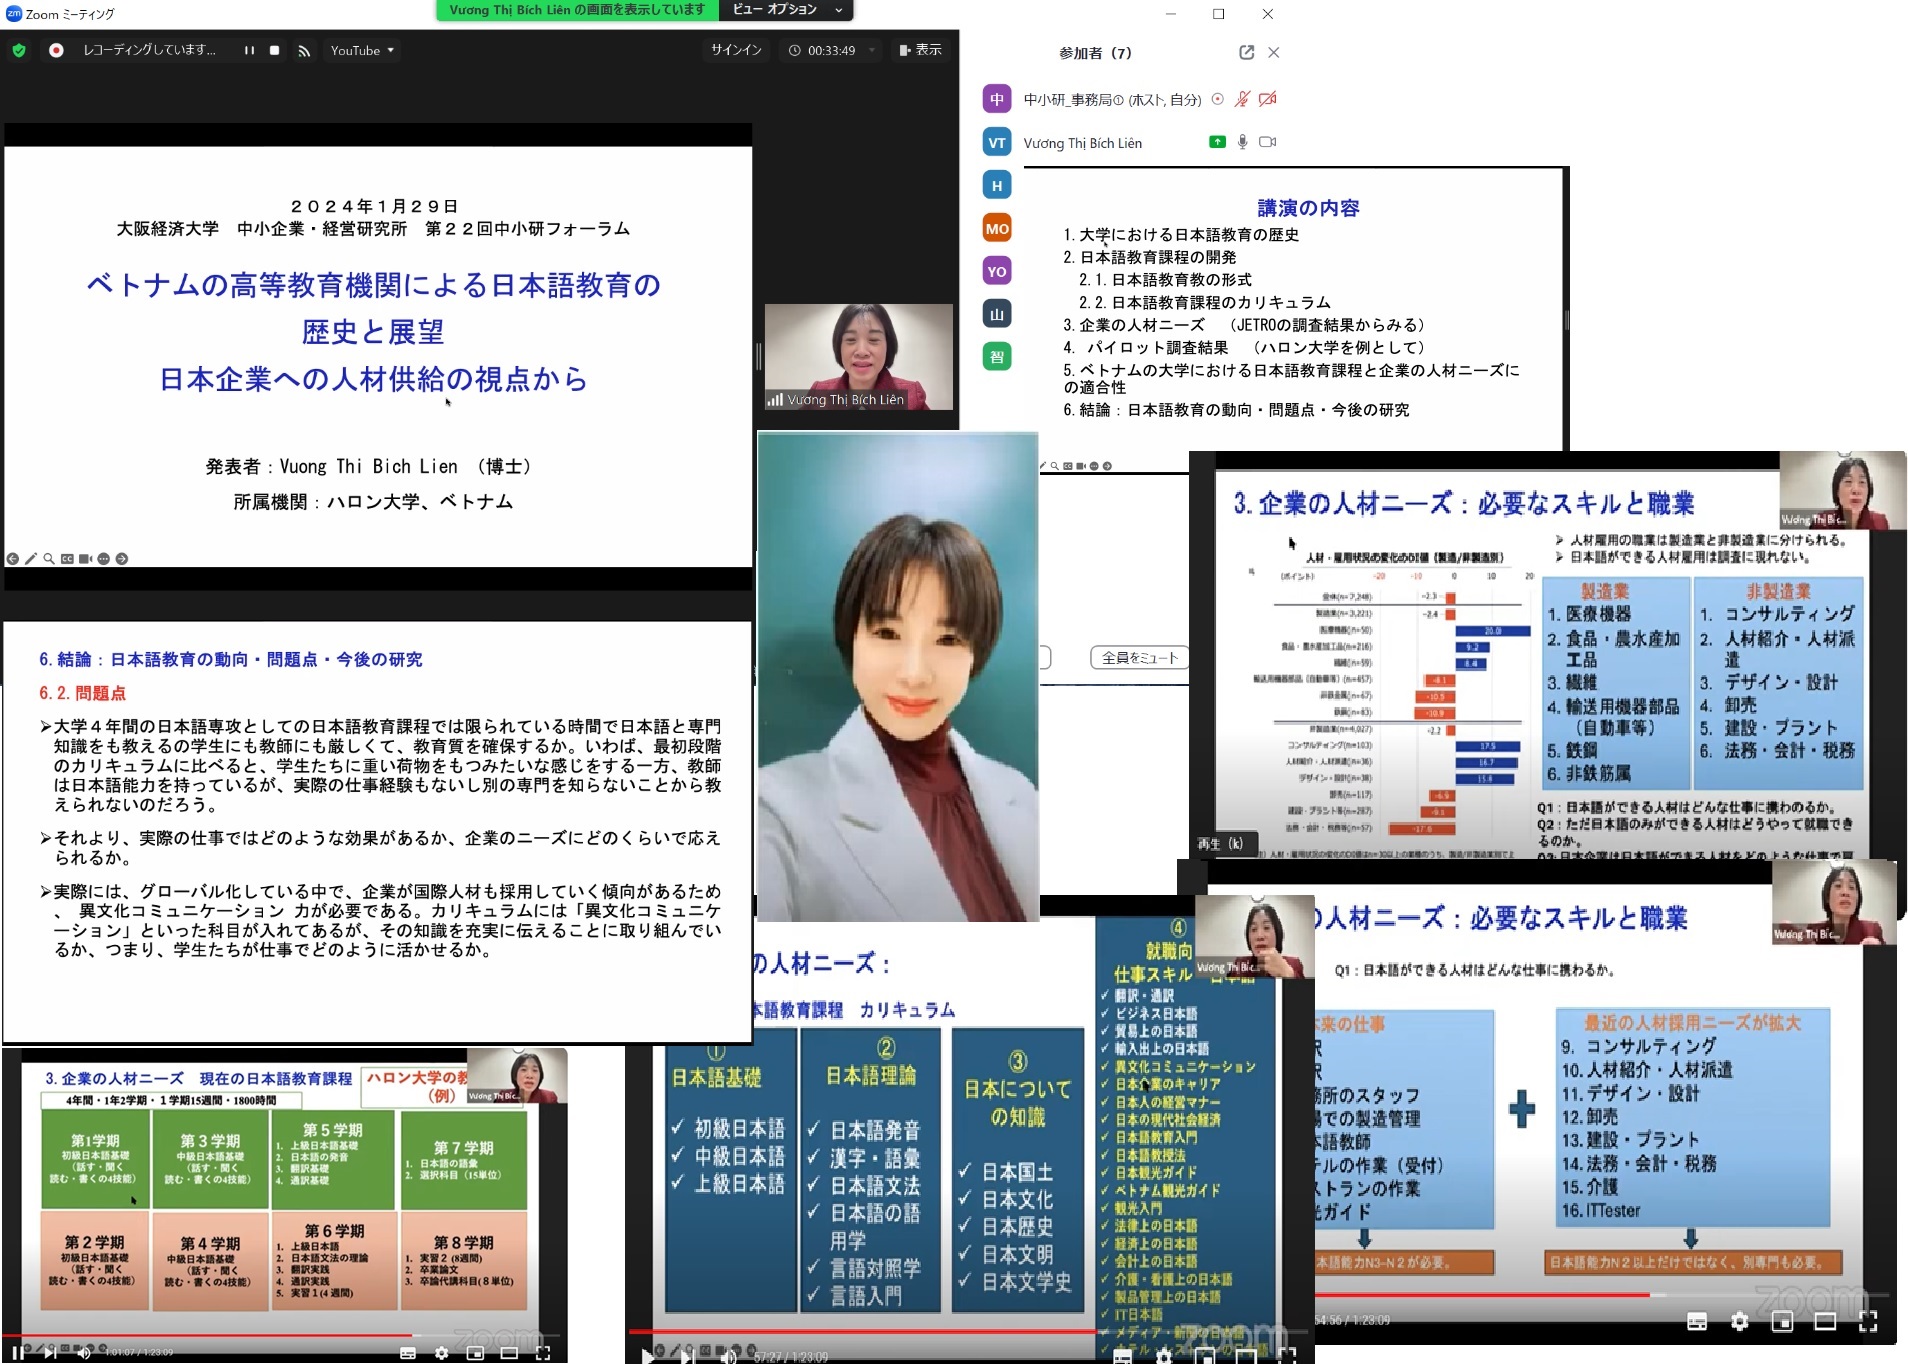This screenshot has height=1364, width=1908.
Task: Click the サインイン button
Action: click(x=736, y=50)
